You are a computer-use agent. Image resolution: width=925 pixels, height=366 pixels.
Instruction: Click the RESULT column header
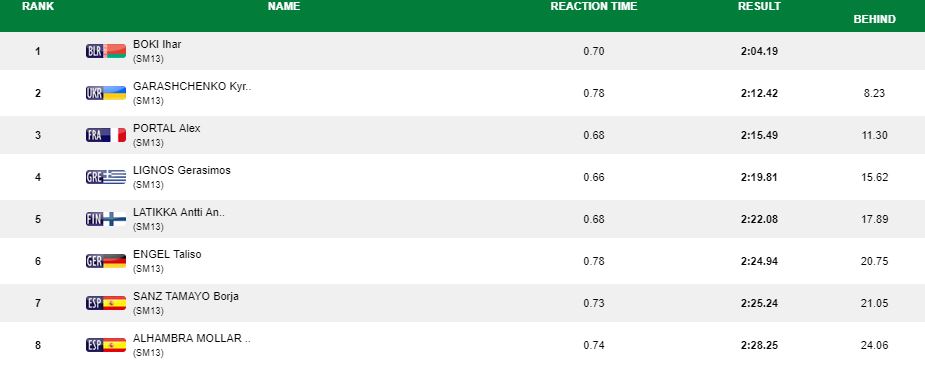point(759,6)
